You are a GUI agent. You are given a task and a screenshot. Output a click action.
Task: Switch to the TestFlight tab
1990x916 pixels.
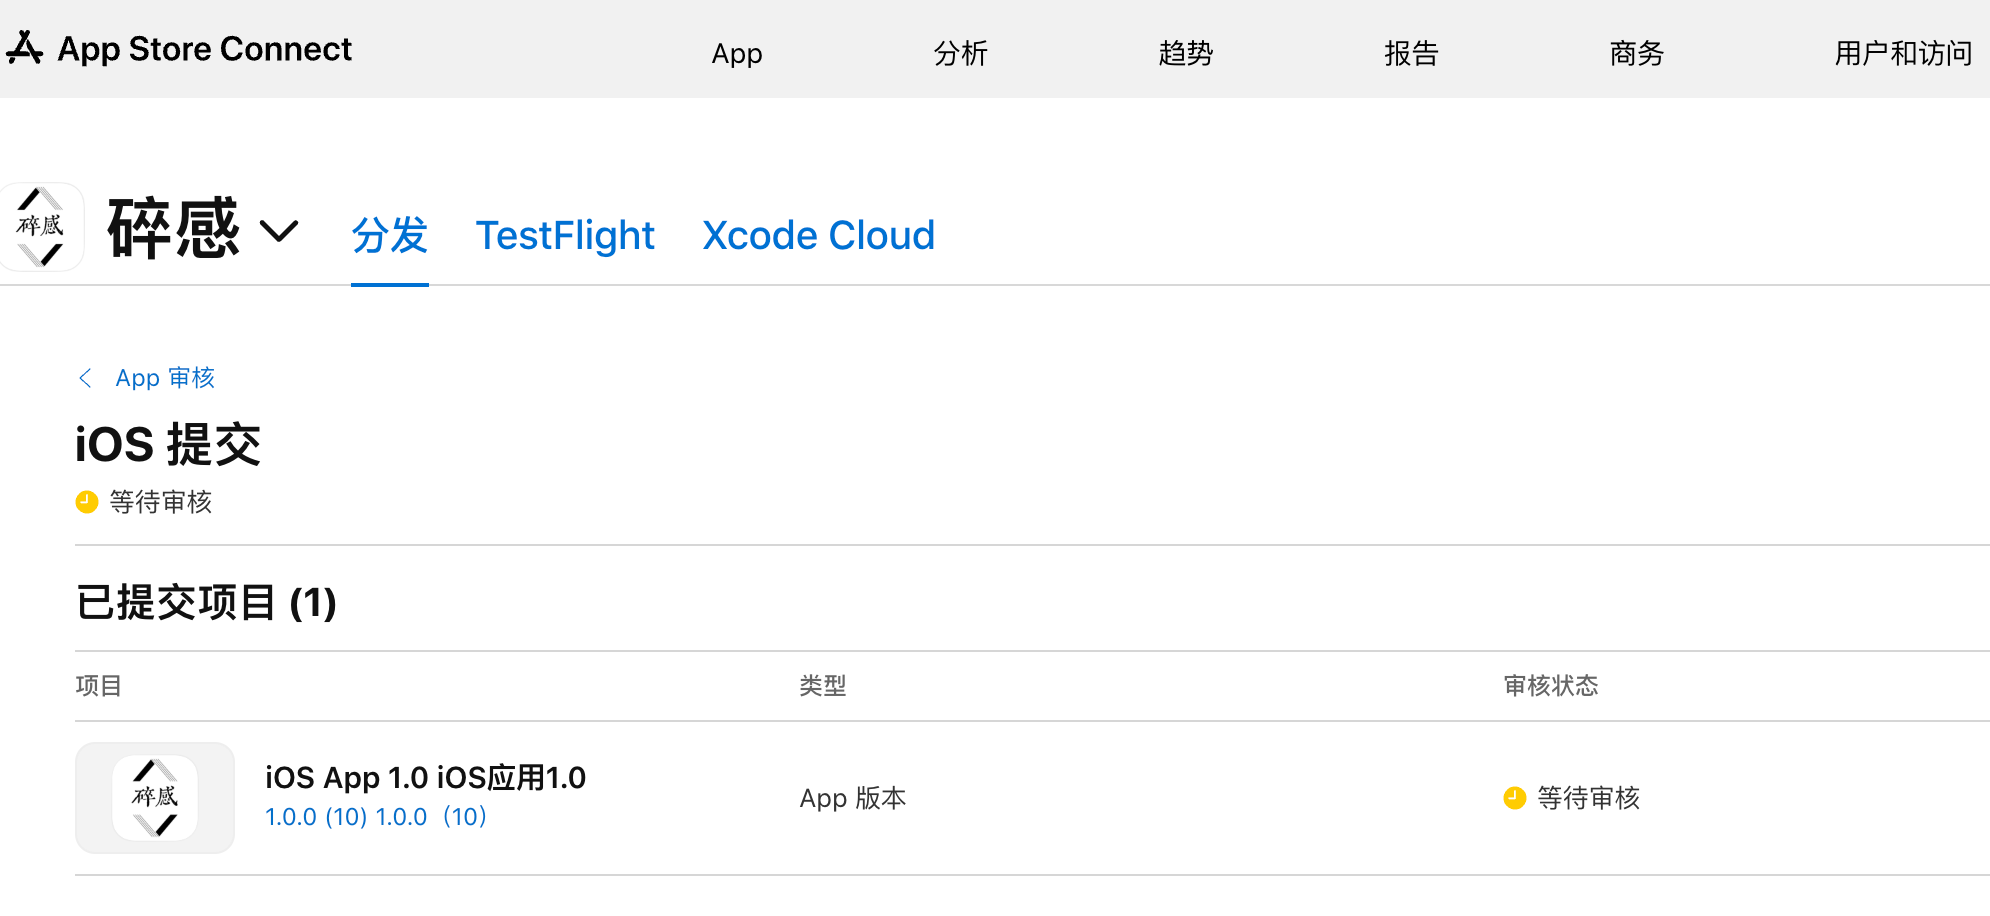click(565, 236)
